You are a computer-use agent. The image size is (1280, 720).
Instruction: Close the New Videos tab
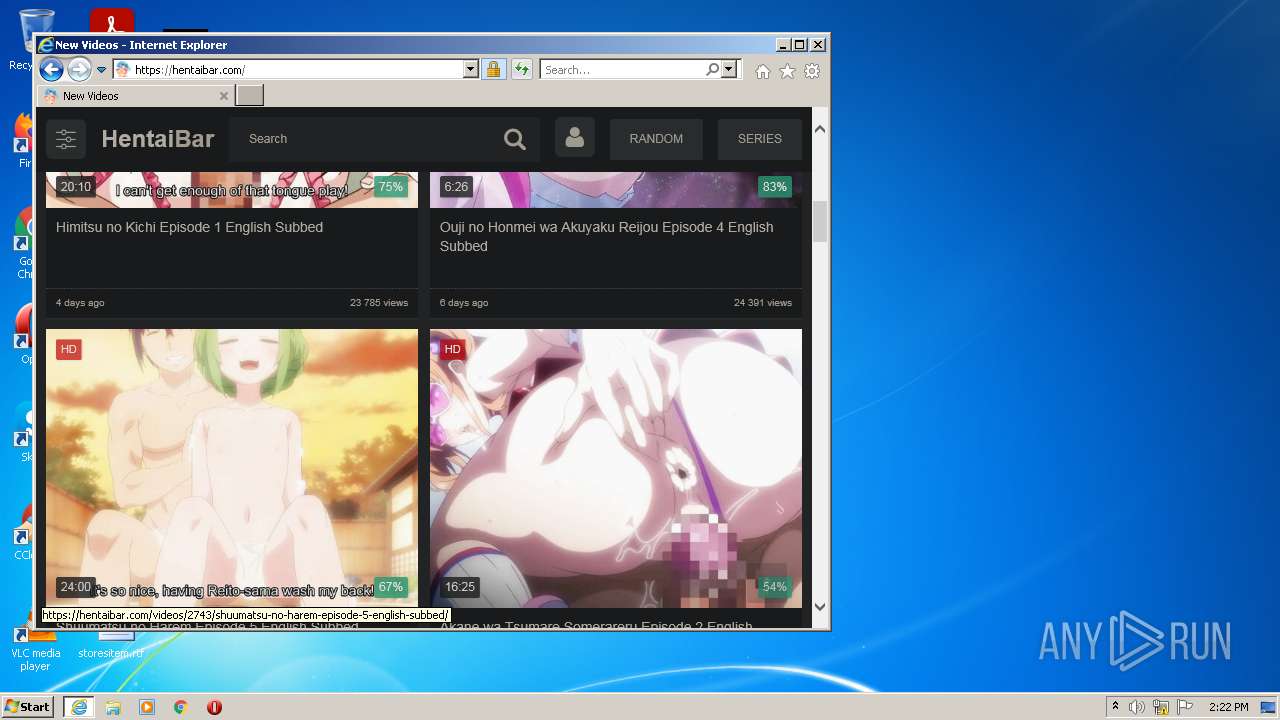(x=224, y=96)
